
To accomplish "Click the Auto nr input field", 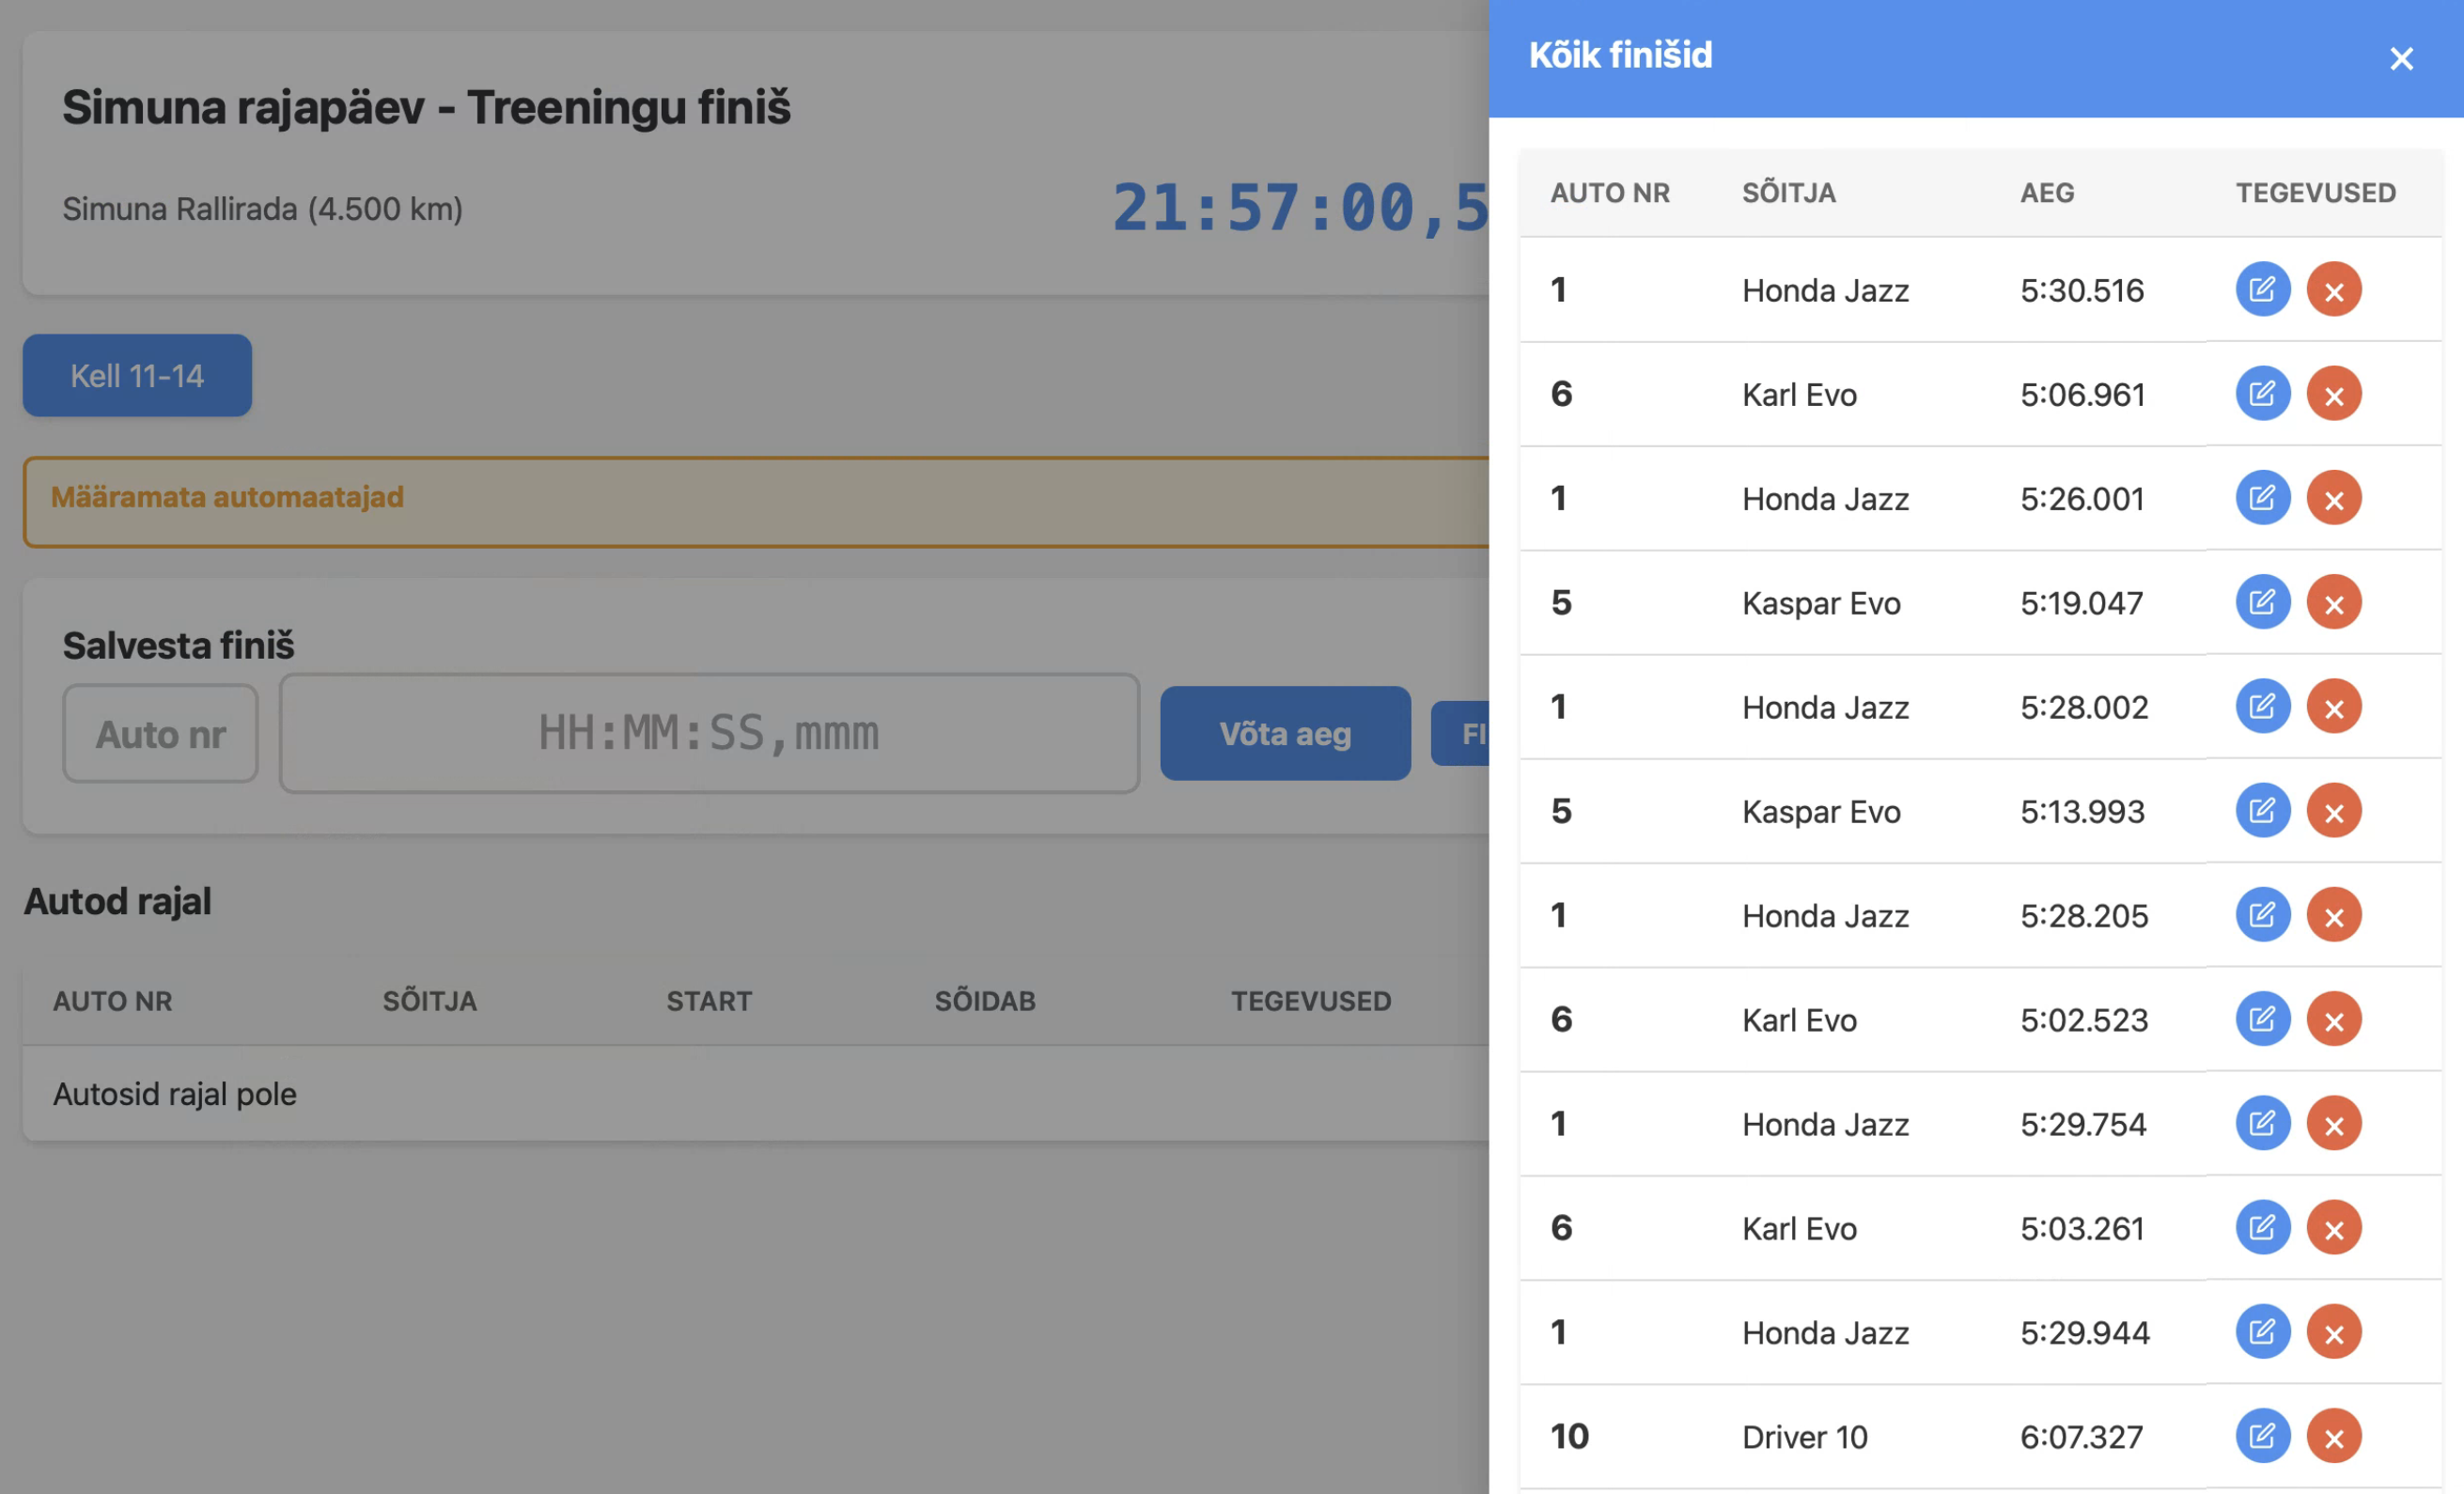I will 160,734.
